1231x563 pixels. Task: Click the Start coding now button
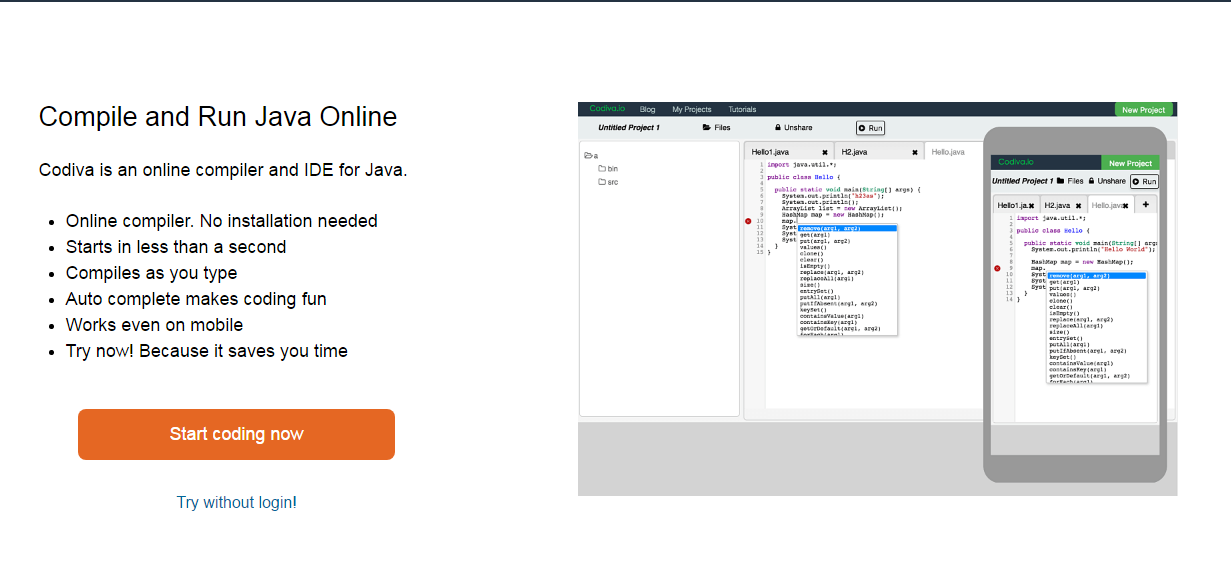click(x=236, y=434)
